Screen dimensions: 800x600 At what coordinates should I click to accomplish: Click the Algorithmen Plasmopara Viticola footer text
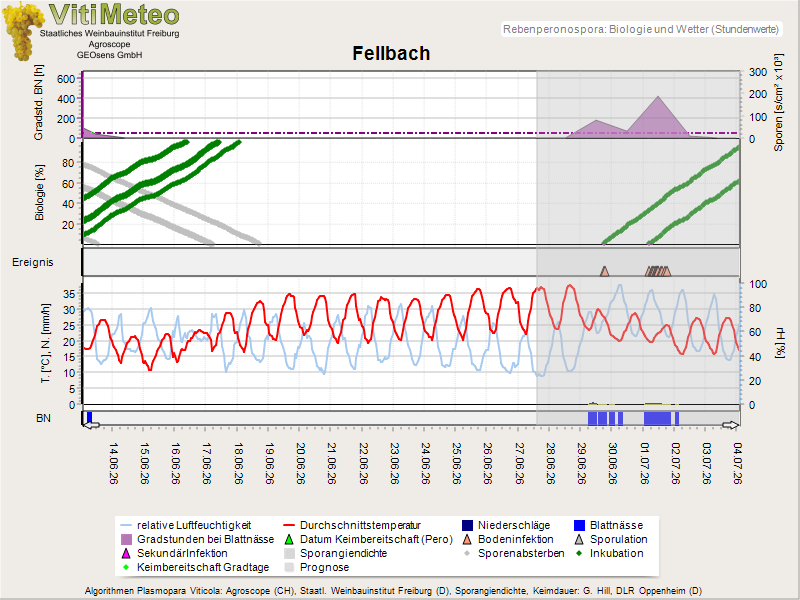[393, 591]
